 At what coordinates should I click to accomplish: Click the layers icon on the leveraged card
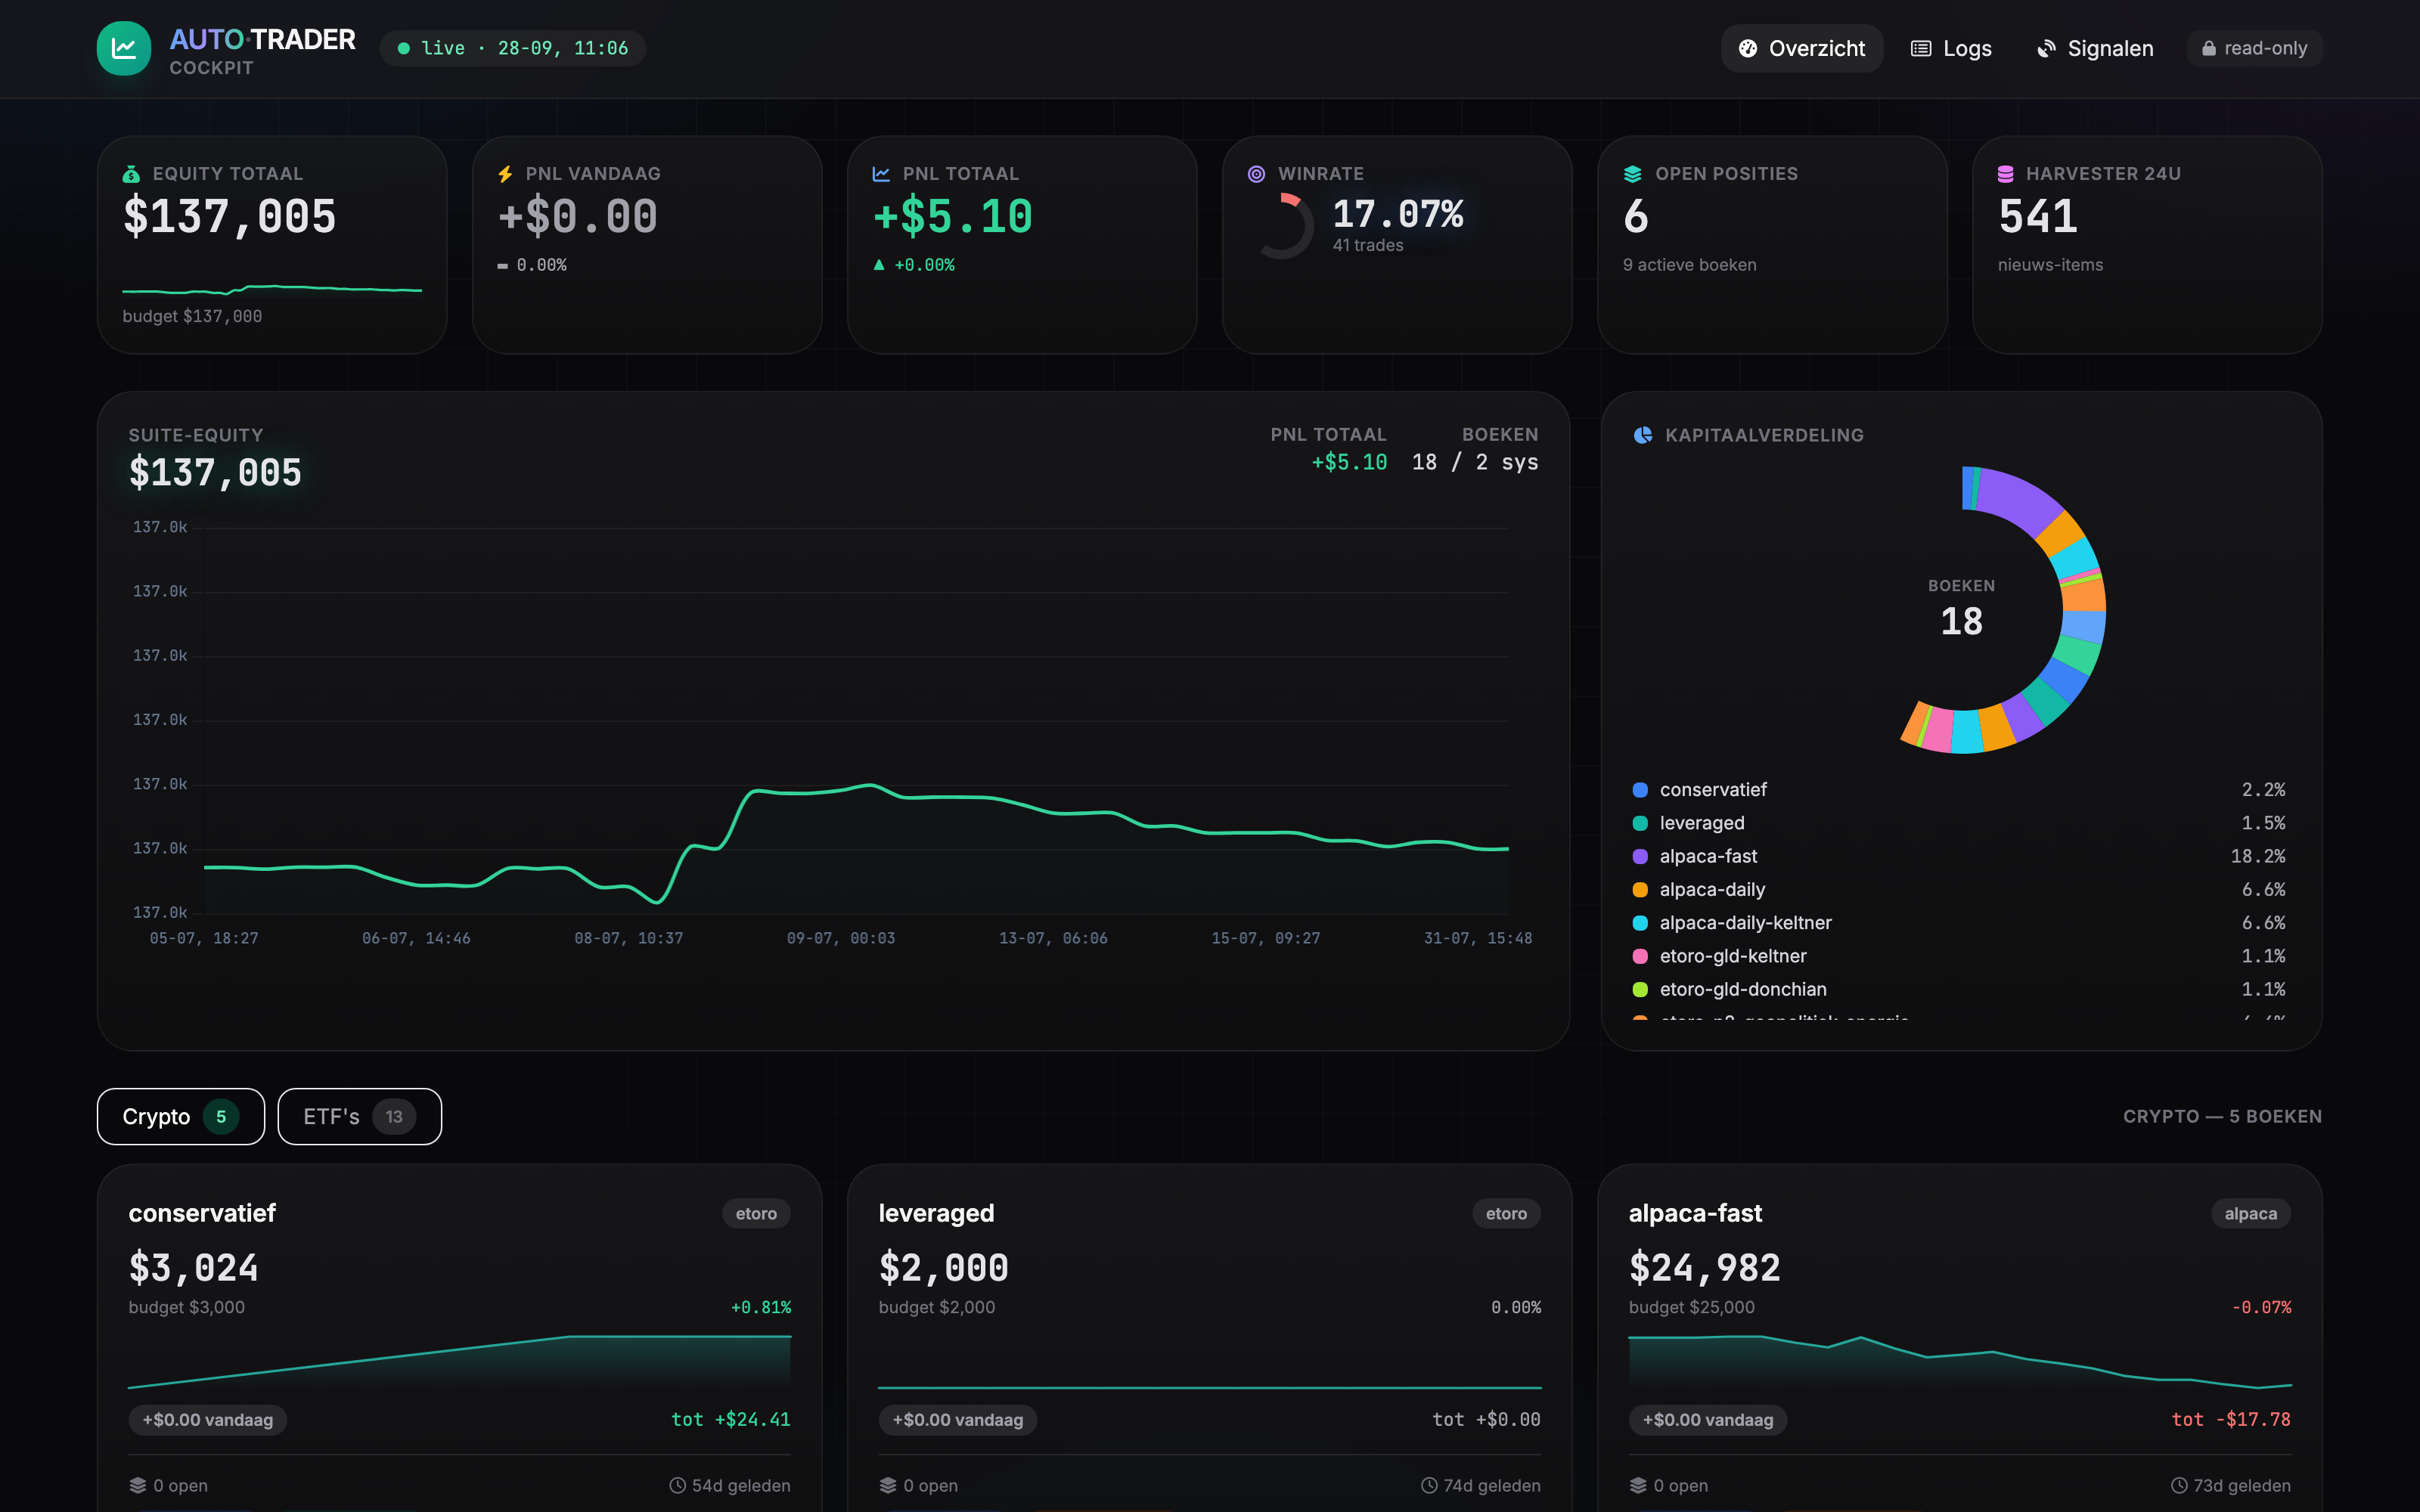coord(888,1485)
